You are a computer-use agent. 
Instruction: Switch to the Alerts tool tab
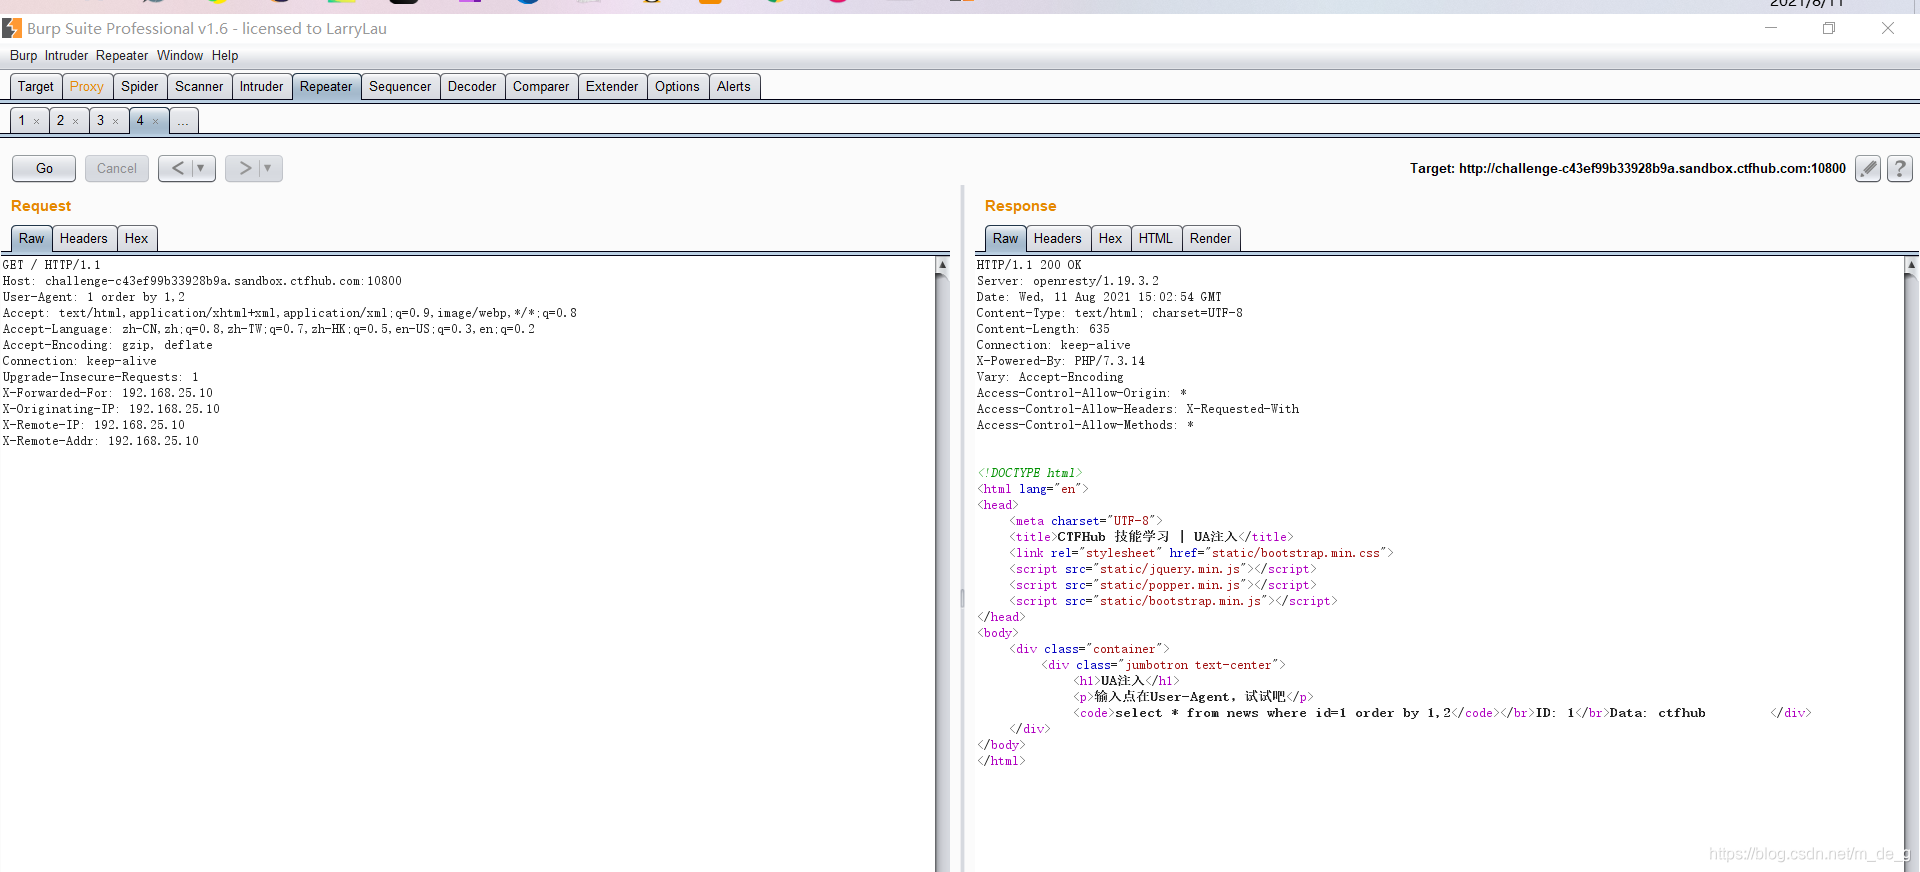pyautogui.click(x=734, y=87)
